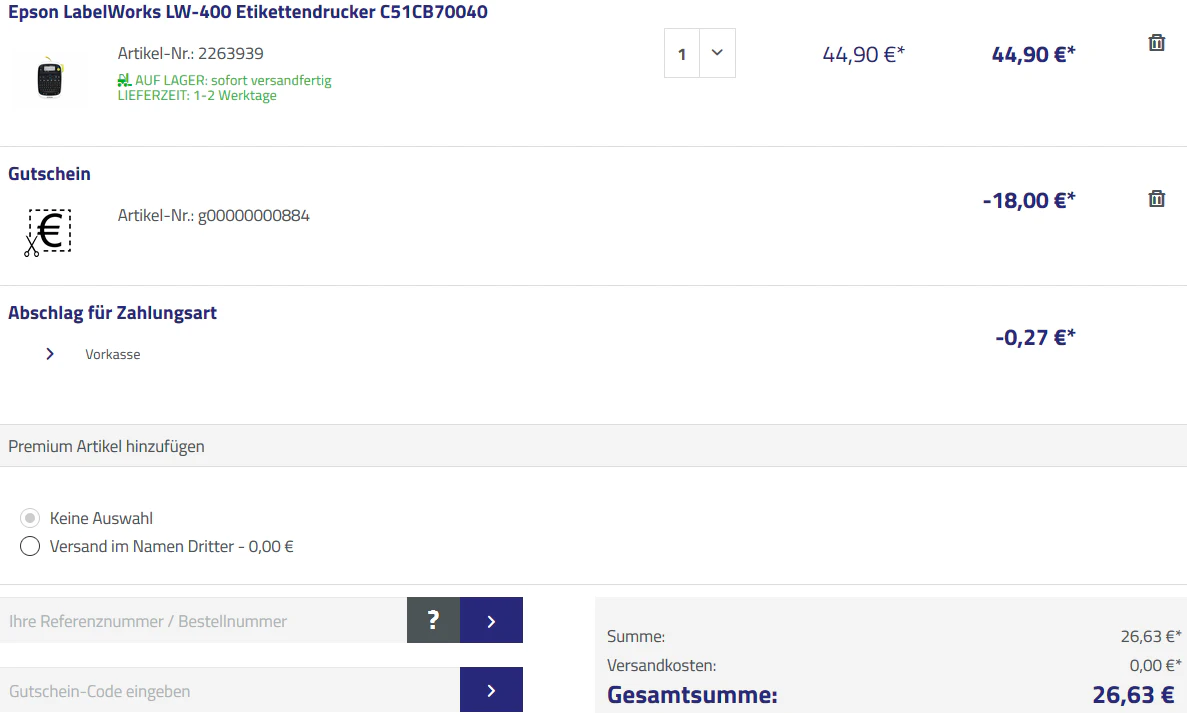1187x713 pixels.
Task: Click the Versandkosten 0,00 € value
Action: point(1155,665)
